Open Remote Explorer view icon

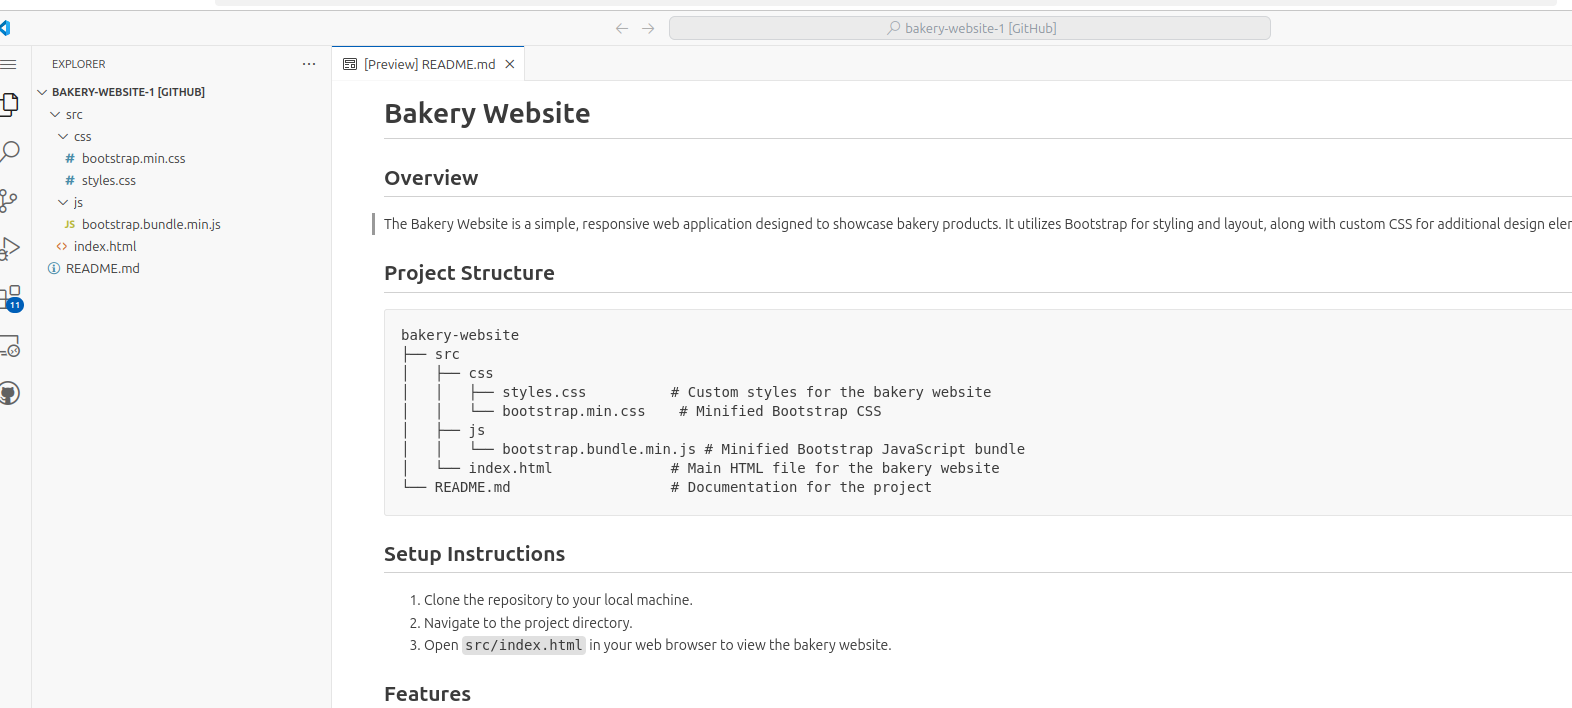9,346
